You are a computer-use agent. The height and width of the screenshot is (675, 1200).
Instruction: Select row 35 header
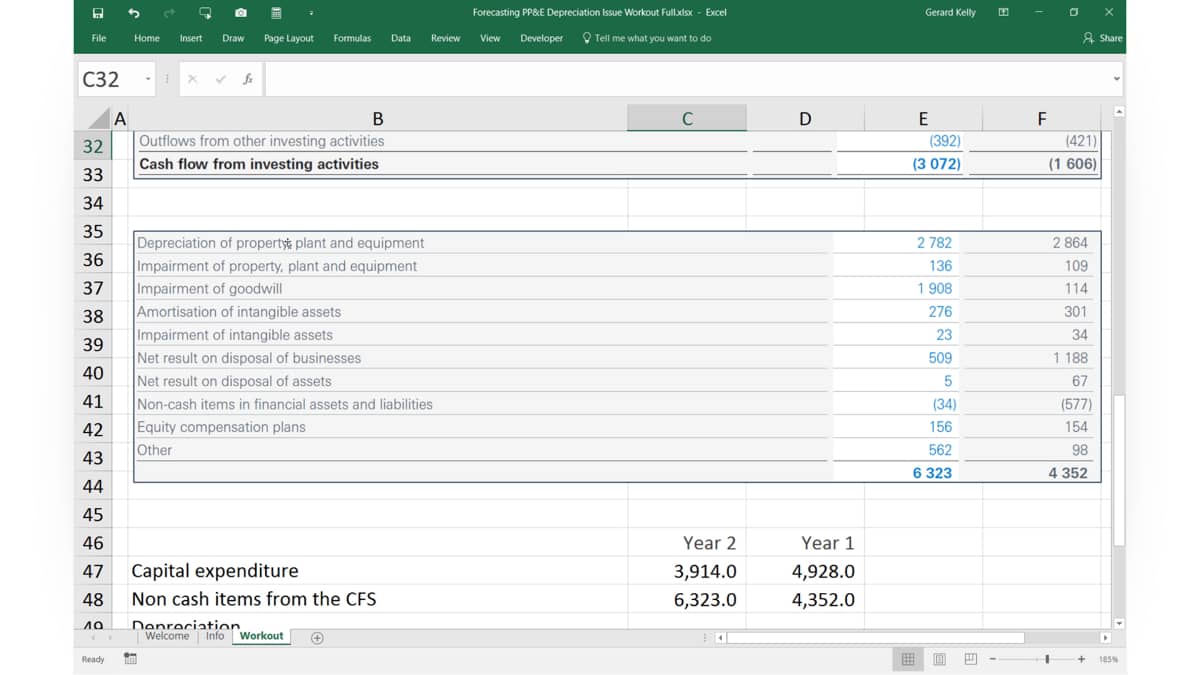(x=93, y=231)
